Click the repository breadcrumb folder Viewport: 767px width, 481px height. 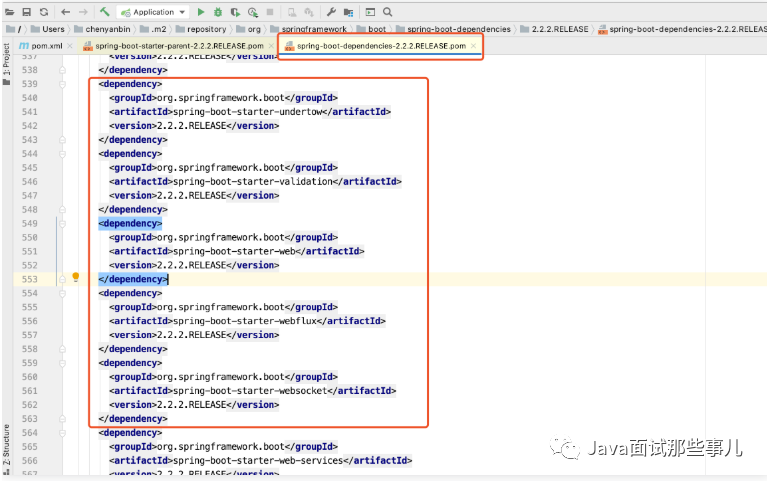tap(201, 29)
